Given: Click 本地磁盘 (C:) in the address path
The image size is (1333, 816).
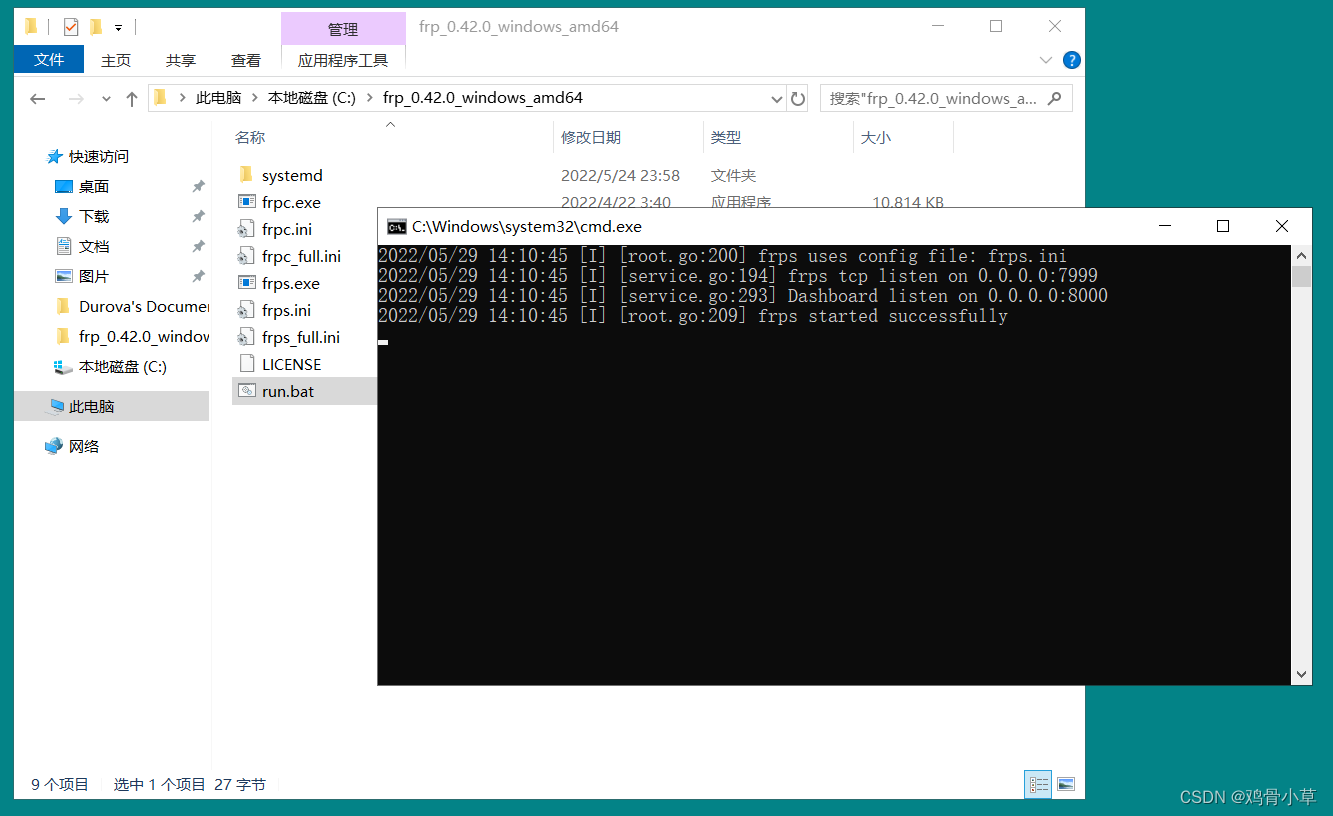Looking at the screenshot, I should pyautogui.click(x=312, y=98).
